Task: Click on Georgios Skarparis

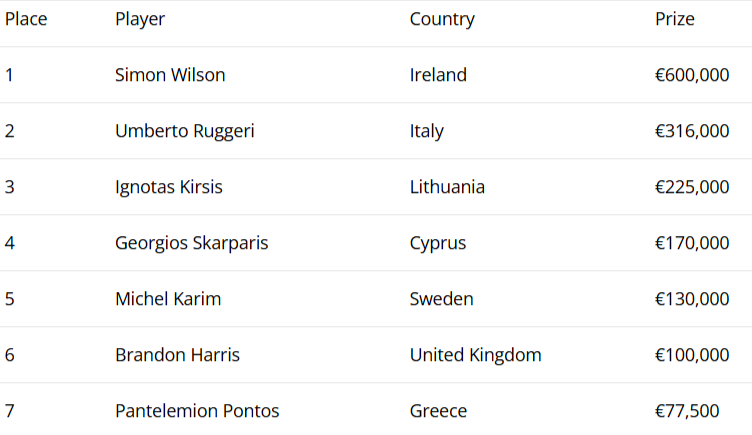Action: point(191,243)
